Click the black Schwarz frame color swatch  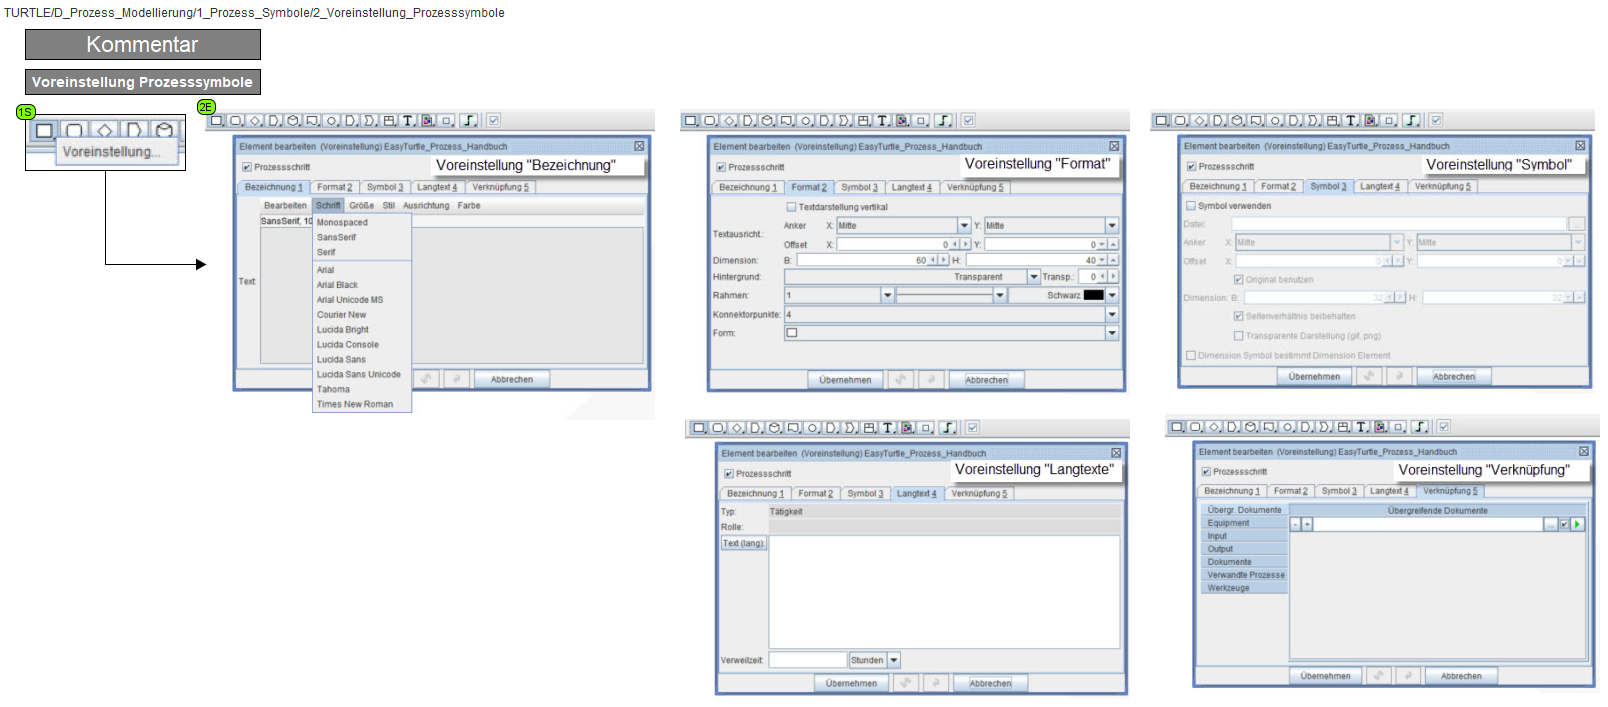click(1093, 296)
